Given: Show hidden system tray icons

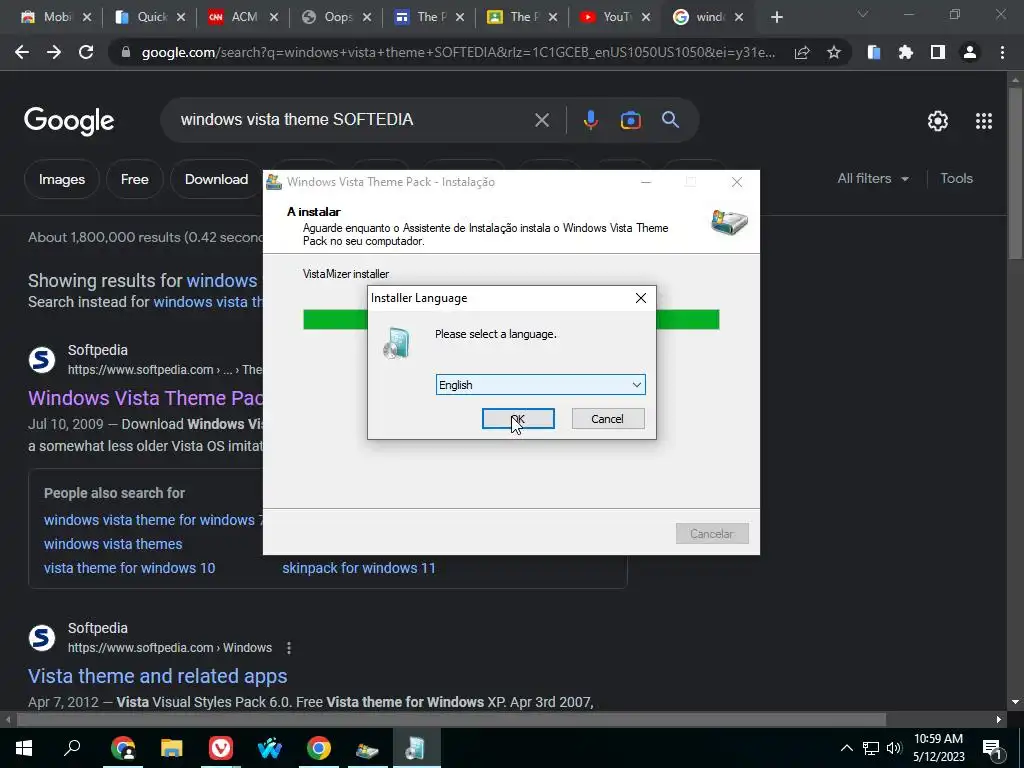Looking at the screenshot, I should [x=846, y=748].
